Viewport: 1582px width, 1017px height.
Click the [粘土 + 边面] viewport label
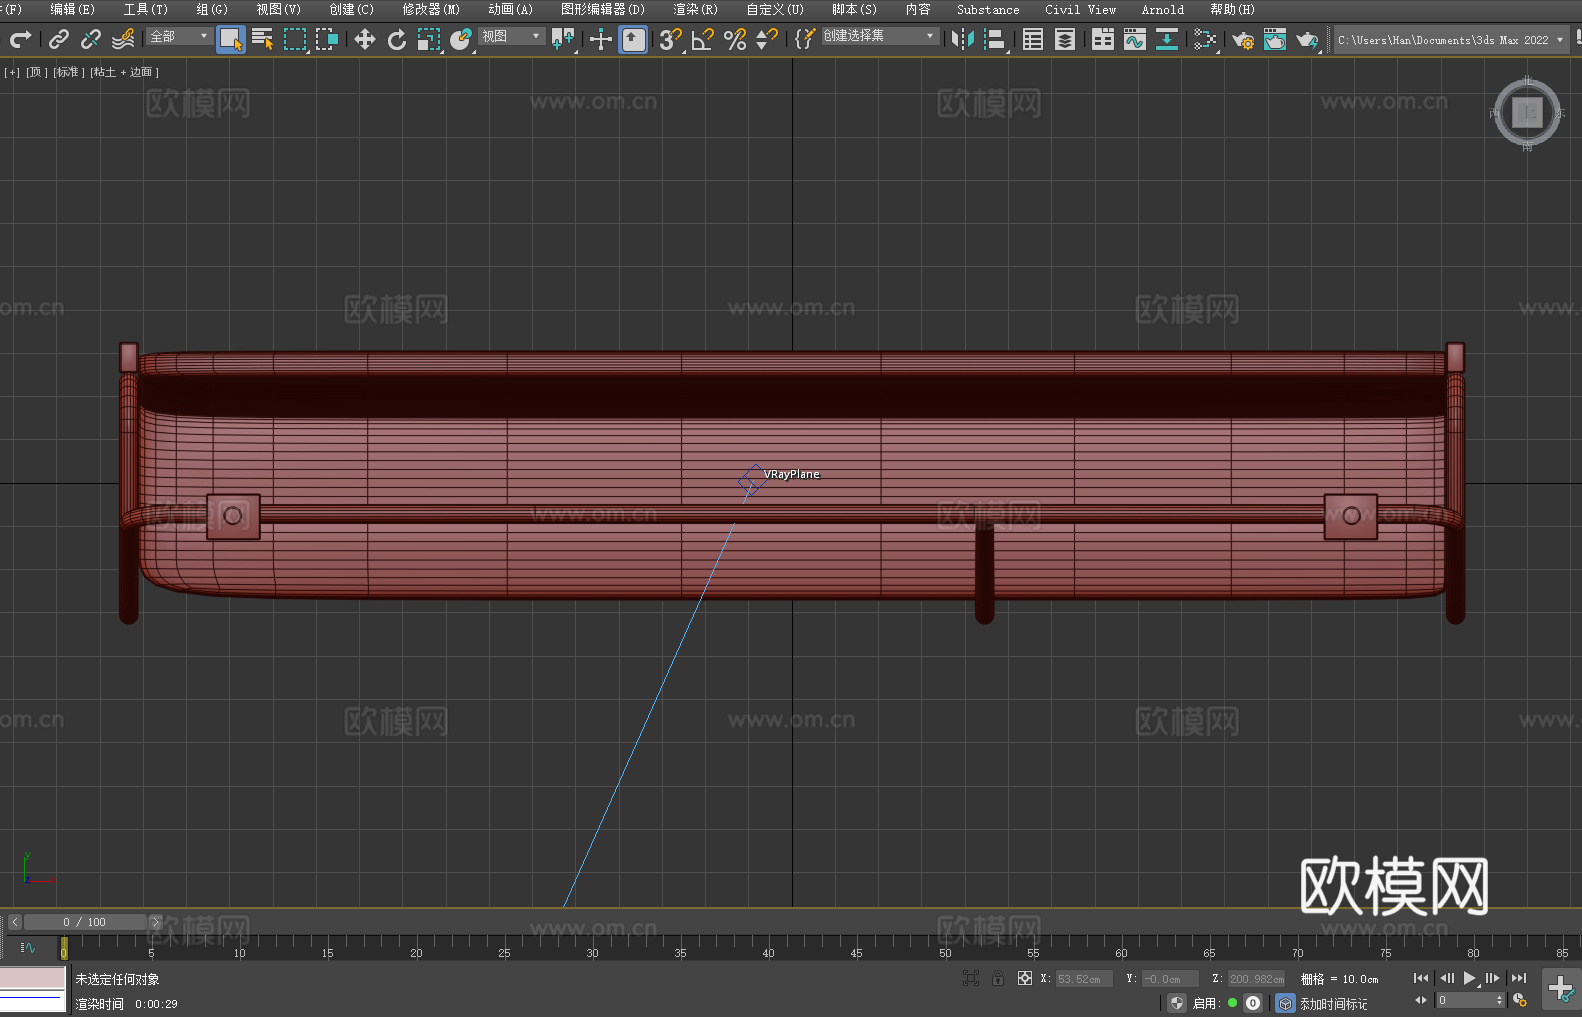[124, 72]
